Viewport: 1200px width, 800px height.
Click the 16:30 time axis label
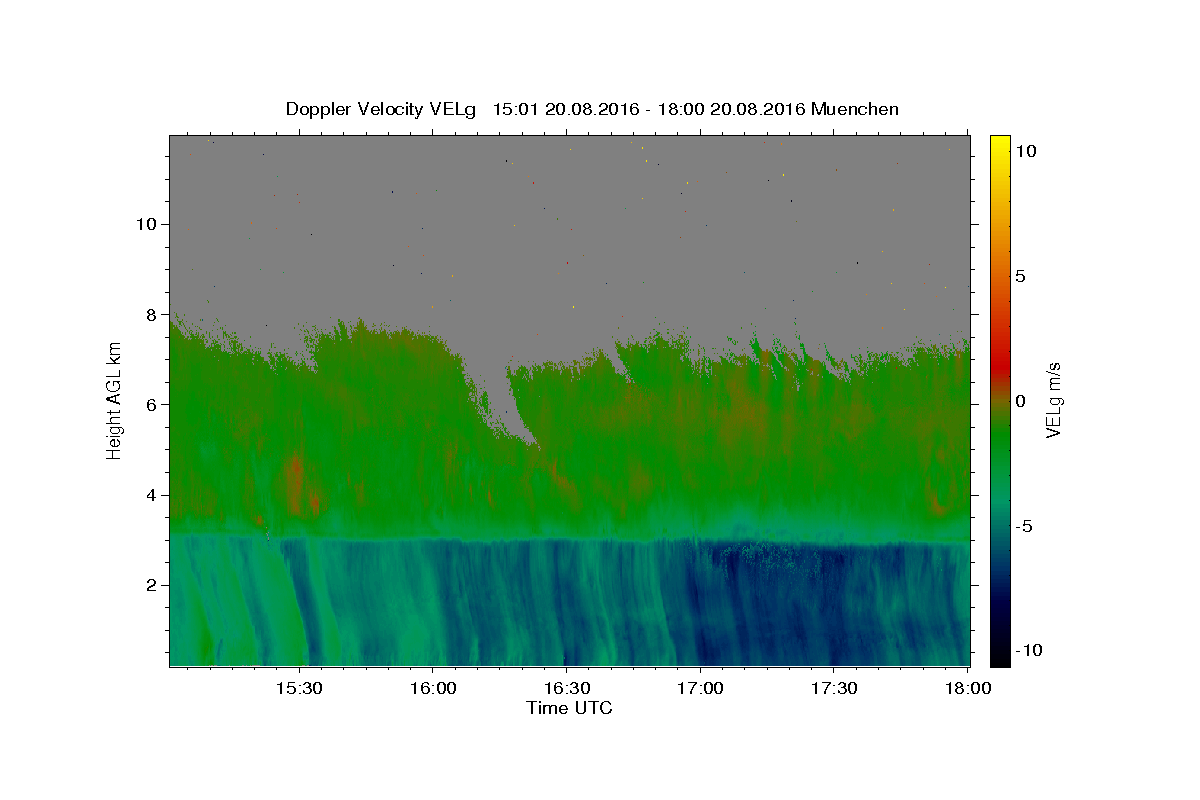coord(566,689)
